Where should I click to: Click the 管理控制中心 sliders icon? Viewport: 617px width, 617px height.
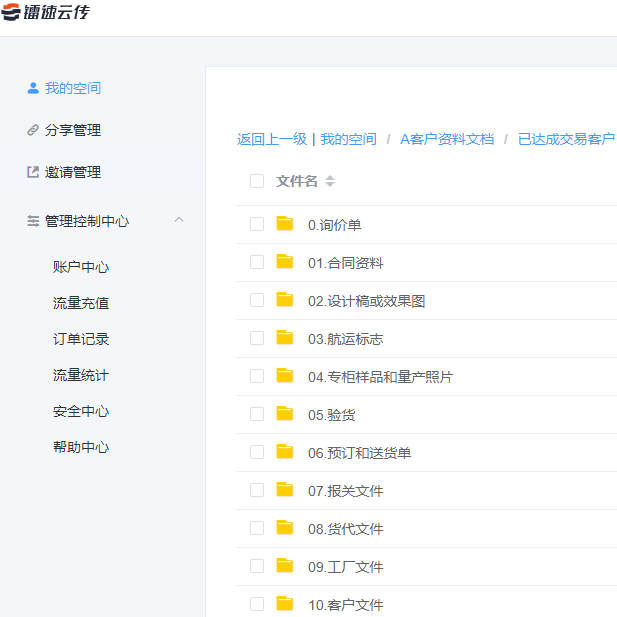[x=33, y=221]
